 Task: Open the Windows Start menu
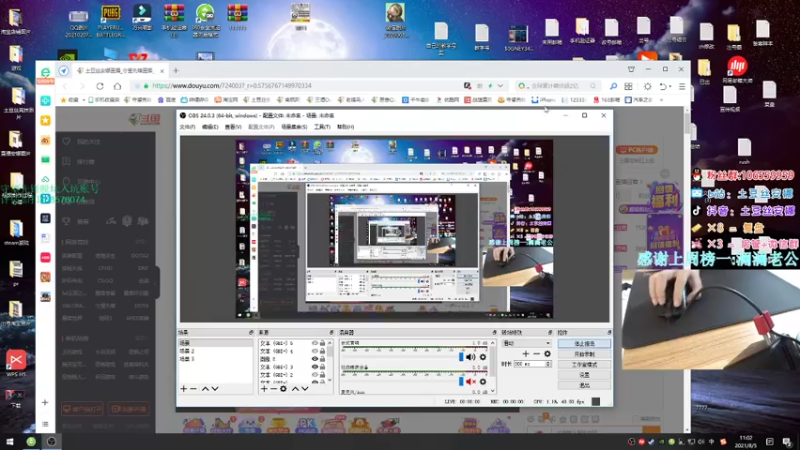tap(10, 442)
